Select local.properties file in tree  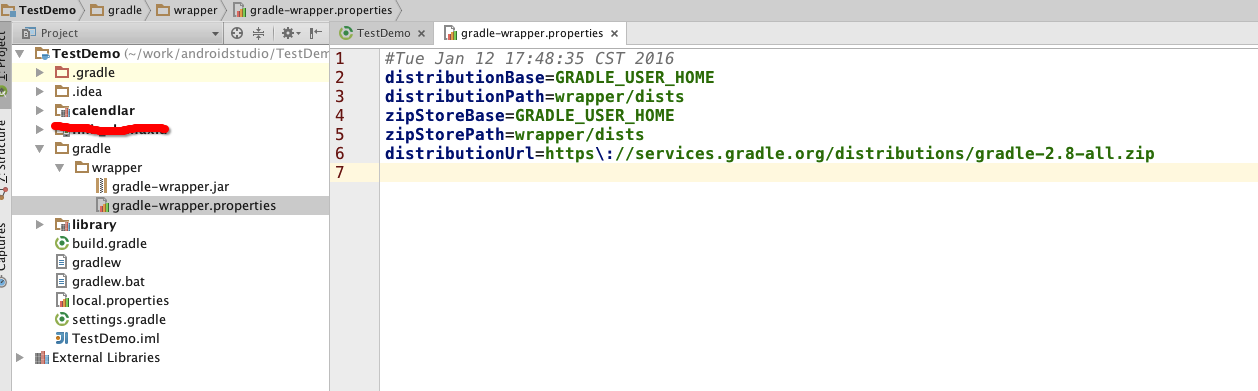coord(120,300)
